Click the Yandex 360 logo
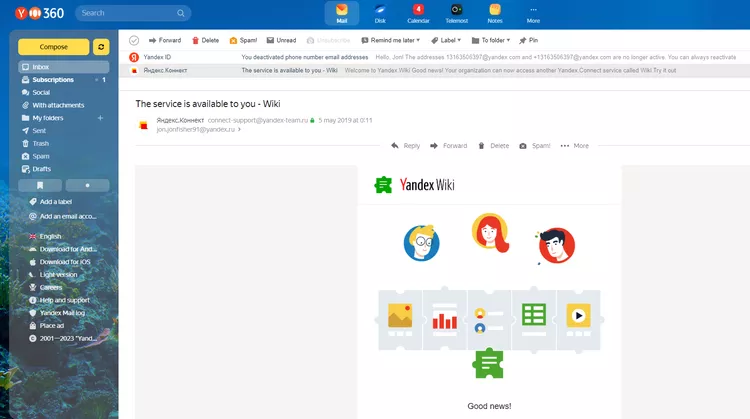Viewport: 750px width, 419px height. (x=39, y=13)
